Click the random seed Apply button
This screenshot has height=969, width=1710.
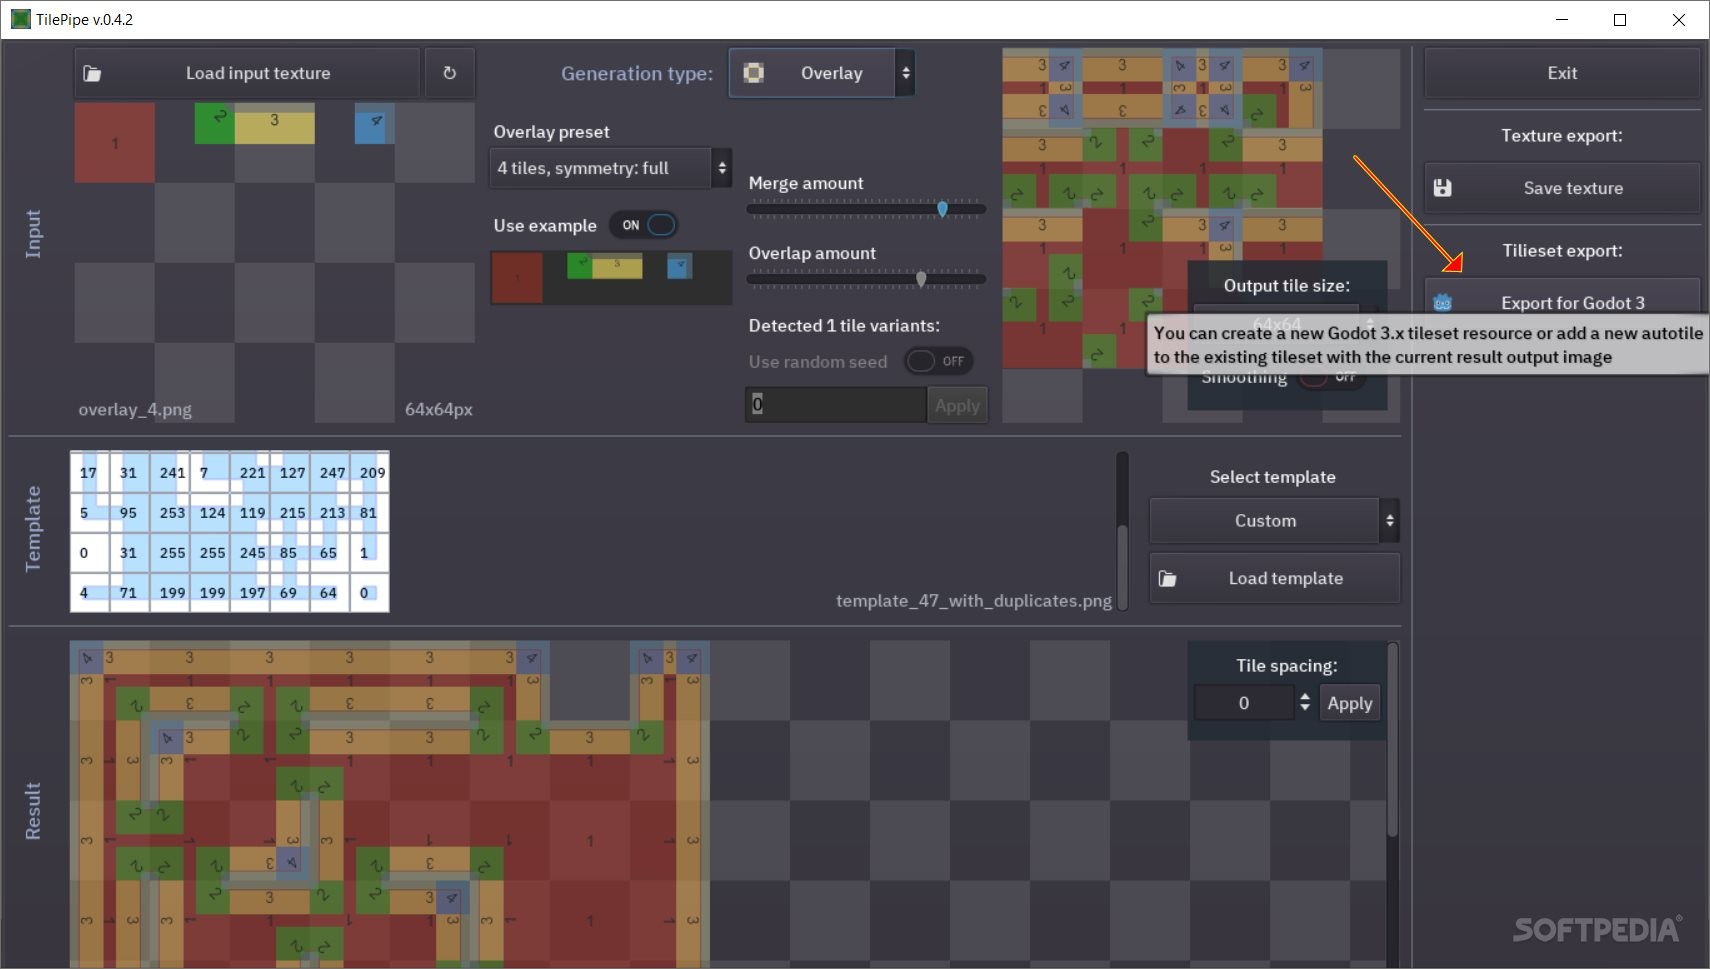pyautogui.click(x=957, y=405)
